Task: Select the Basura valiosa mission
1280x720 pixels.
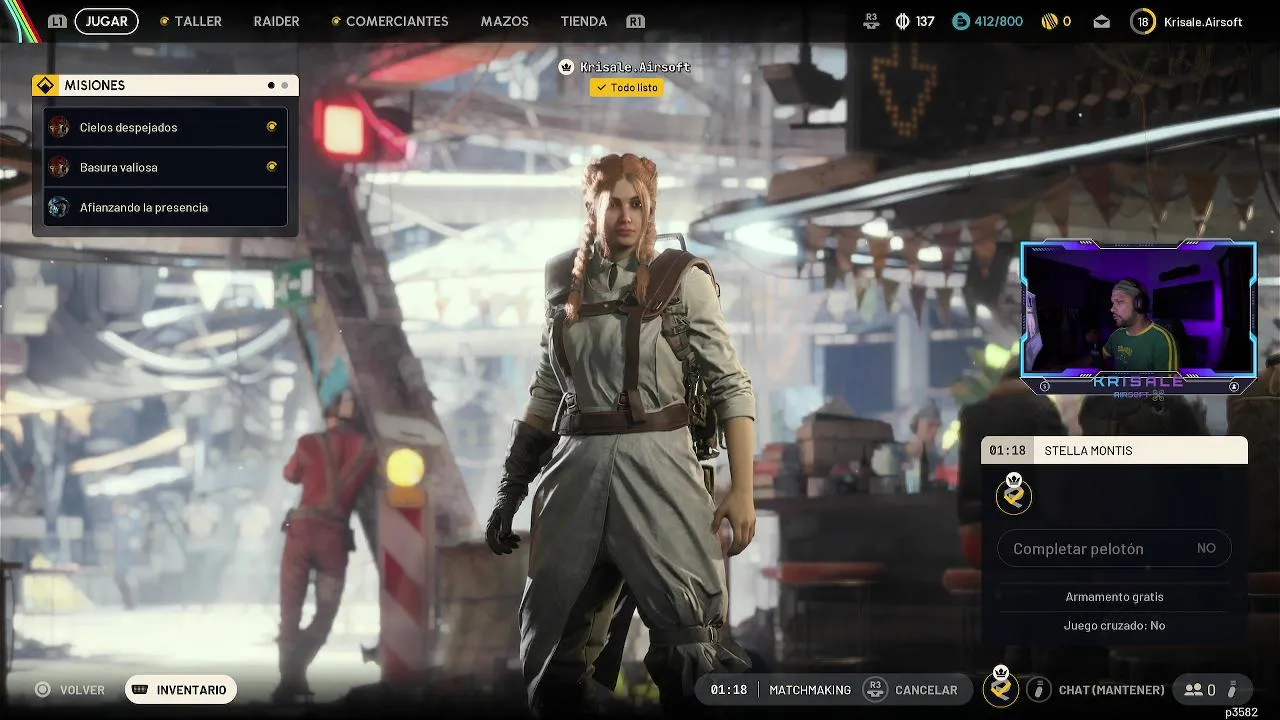Action: point(165,167)
